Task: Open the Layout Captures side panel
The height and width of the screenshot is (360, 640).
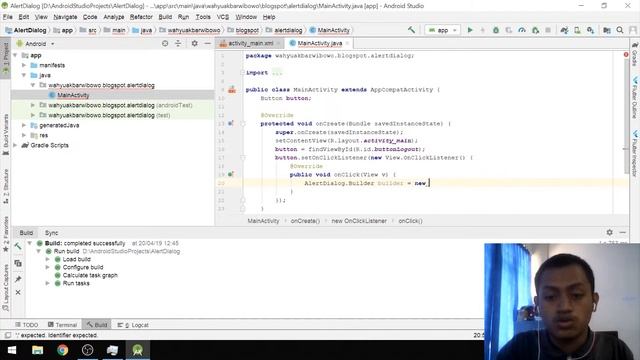Action: (x=6, y=288)
